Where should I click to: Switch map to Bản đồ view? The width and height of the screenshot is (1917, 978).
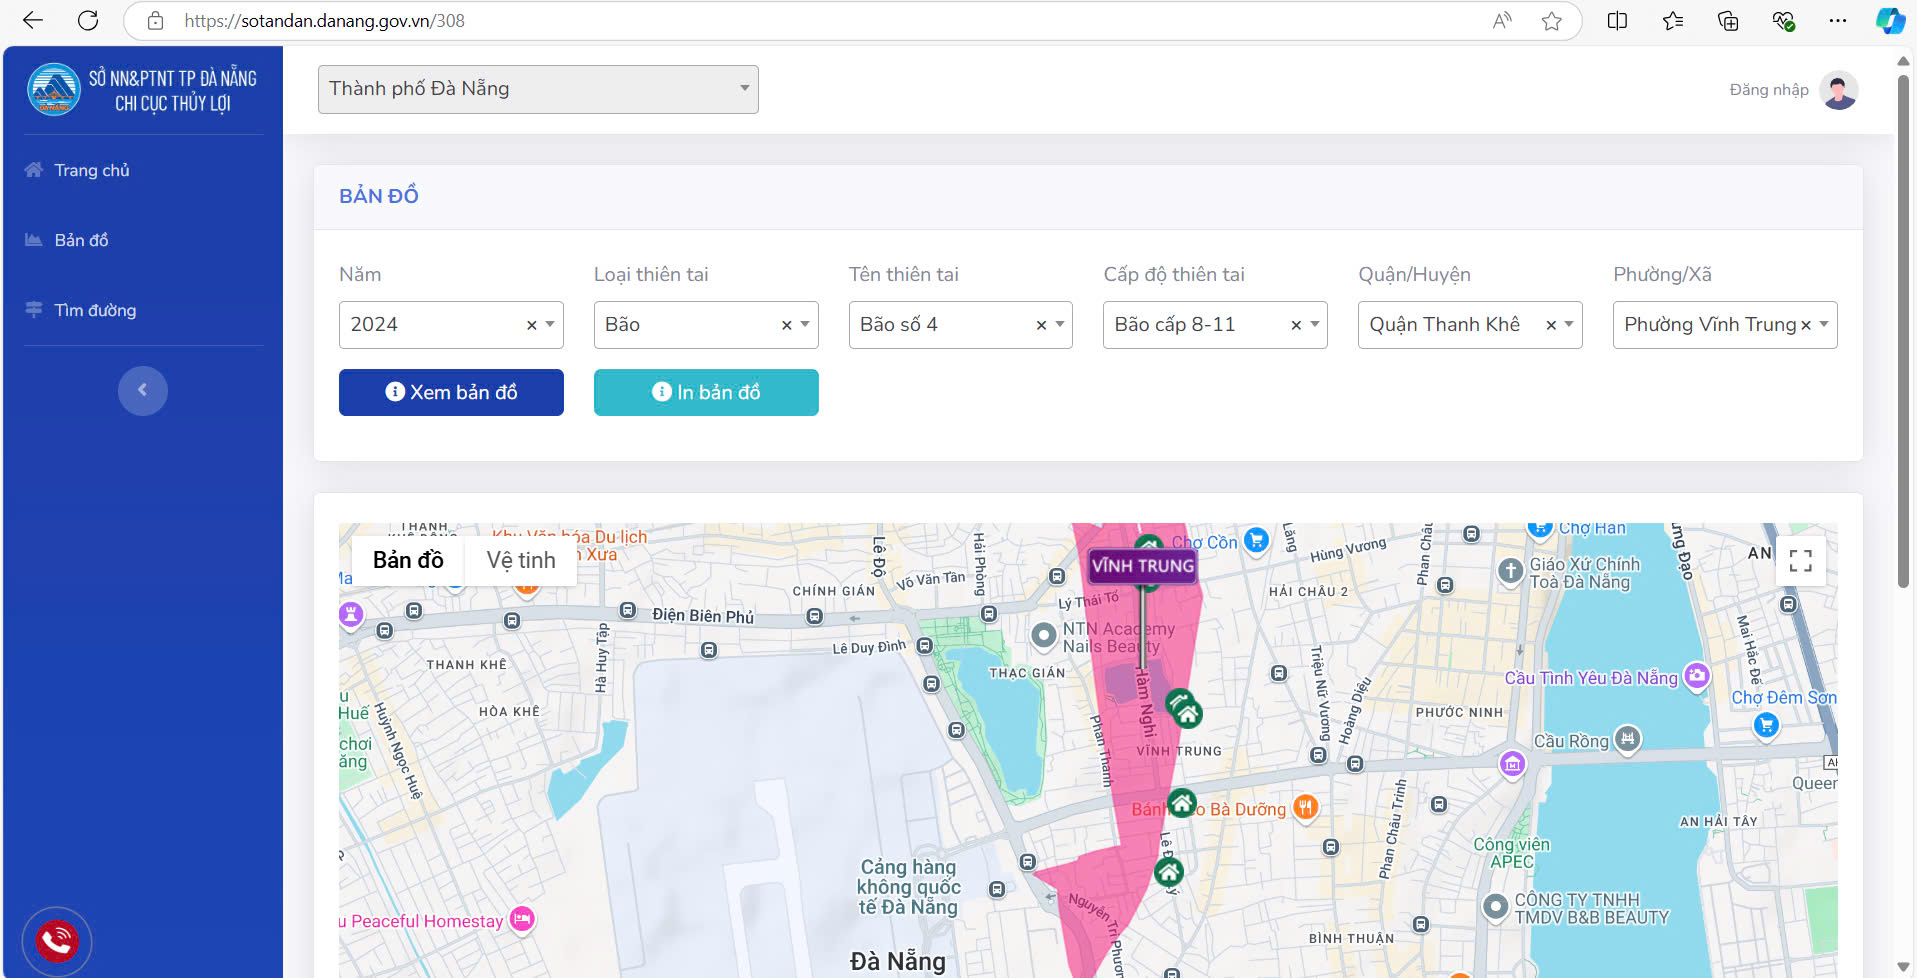point(408,560)
